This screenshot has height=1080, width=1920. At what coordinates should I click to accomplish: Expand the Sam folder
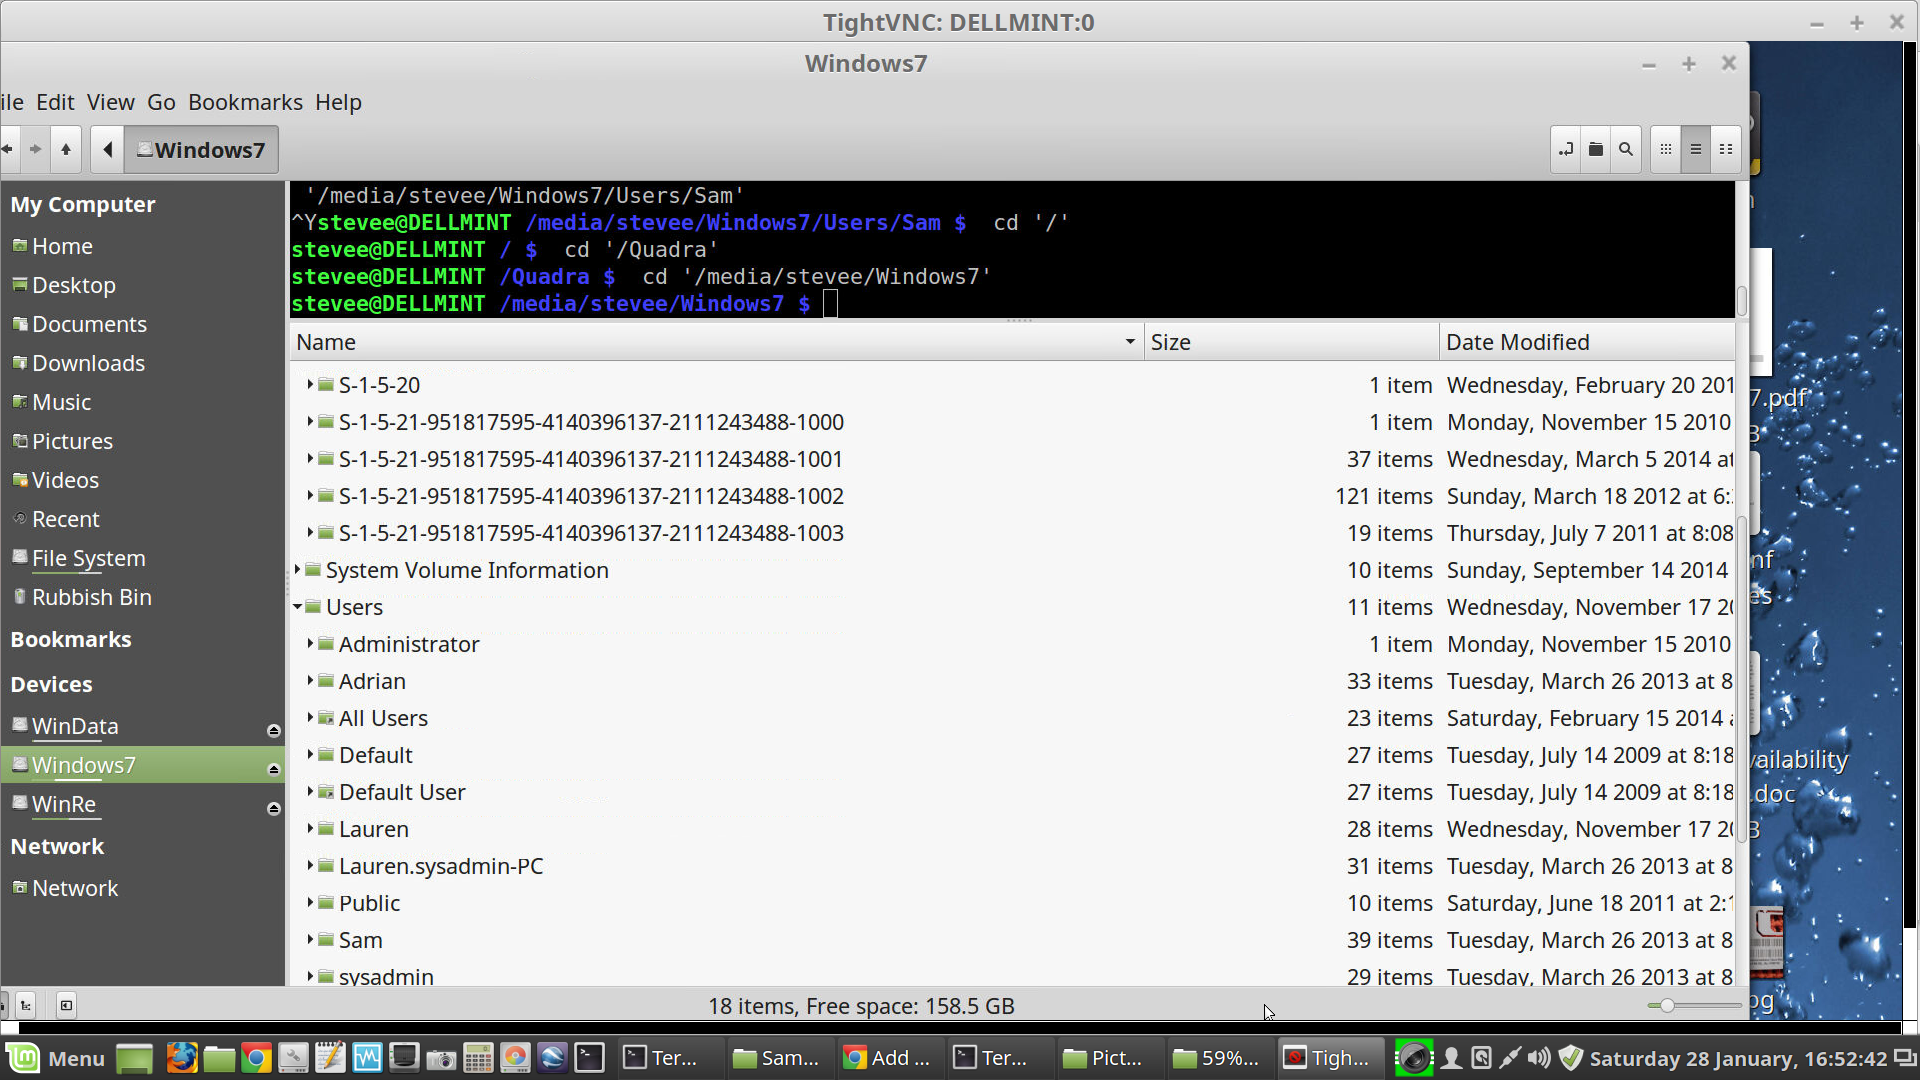pos(310,940)
